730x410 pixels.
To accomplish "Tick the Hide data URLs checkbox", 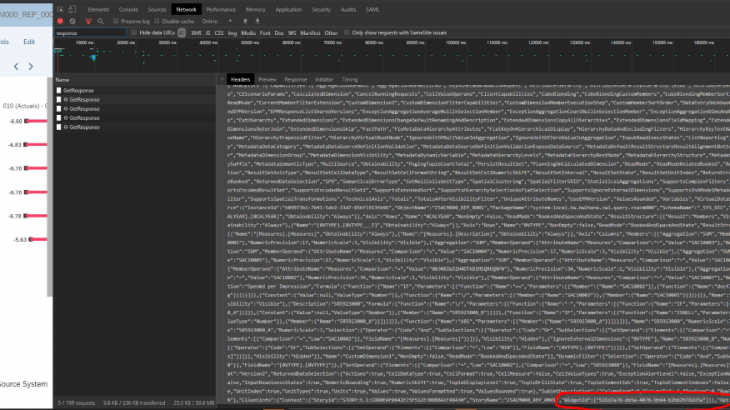I will (135, 33).
